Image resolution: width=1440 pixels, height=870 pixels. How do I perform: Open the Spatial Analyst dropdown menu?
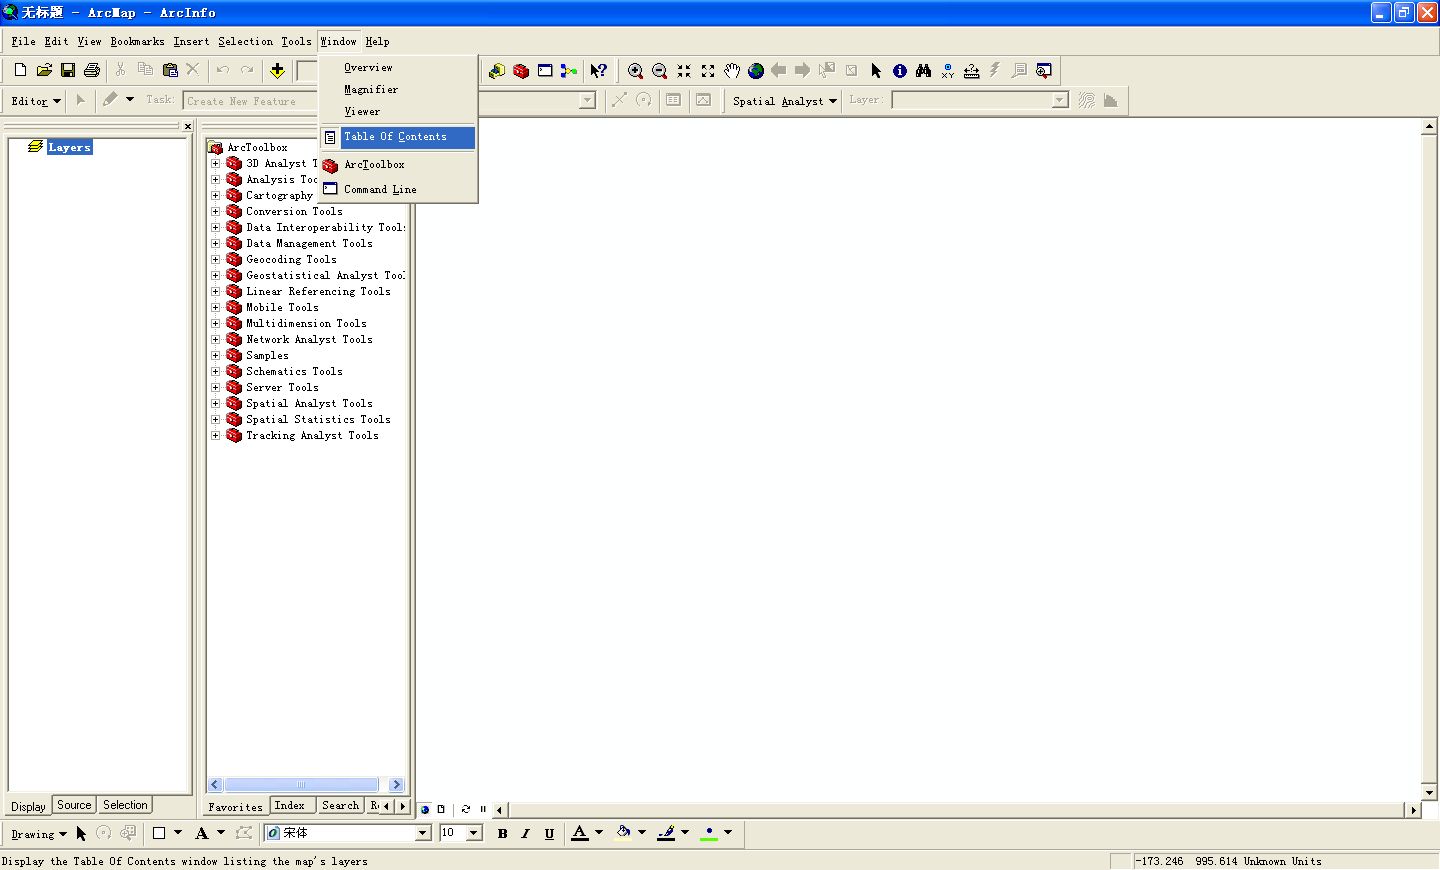click(x=785, y=100)
